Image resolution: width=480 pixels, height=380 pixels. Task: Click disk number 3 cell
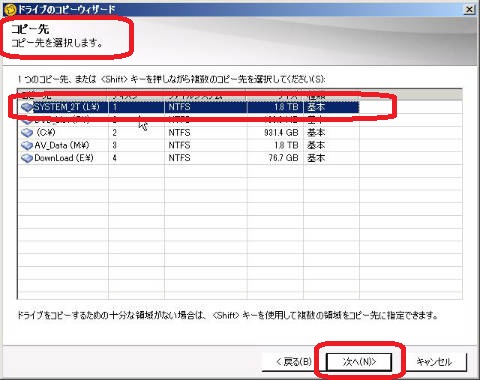115,145
